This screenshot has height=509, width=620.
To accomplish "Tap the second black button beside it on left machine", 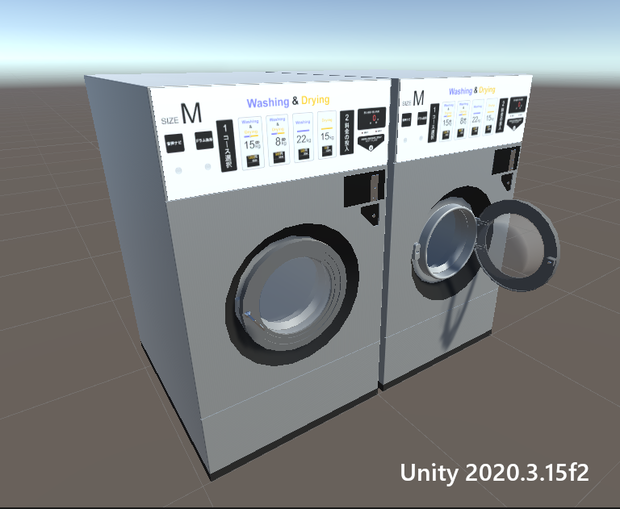I will pyautogui.click(x=204, y=140).
